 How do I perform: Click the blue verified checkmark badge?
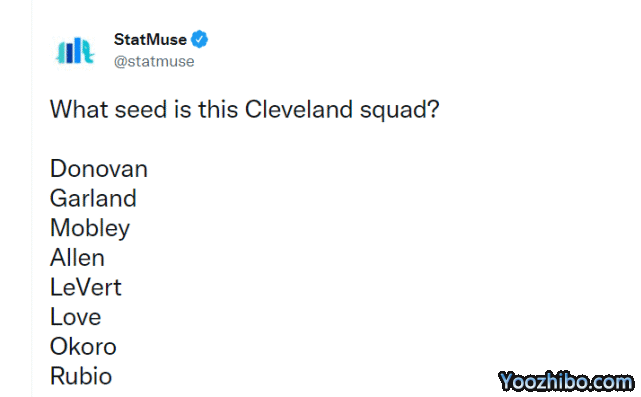pyautogui.click(x=199, y=39)
